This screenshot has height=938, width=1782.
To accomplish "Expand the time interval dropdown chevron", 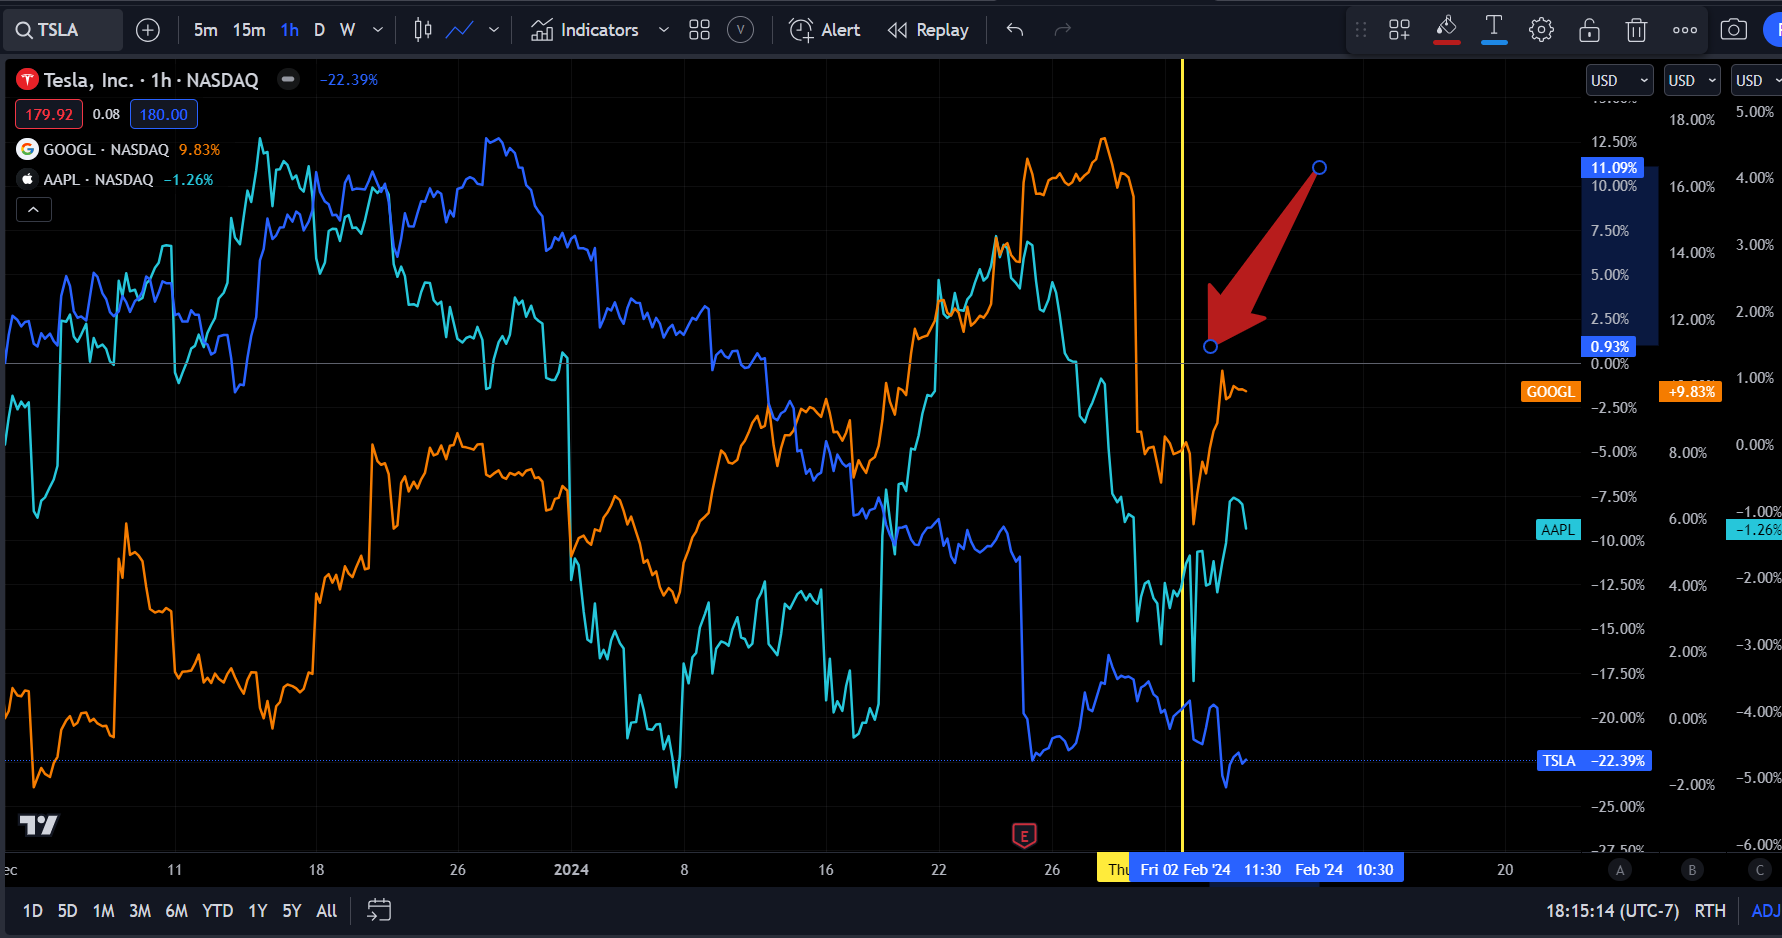I will click(x=378, y=30).
